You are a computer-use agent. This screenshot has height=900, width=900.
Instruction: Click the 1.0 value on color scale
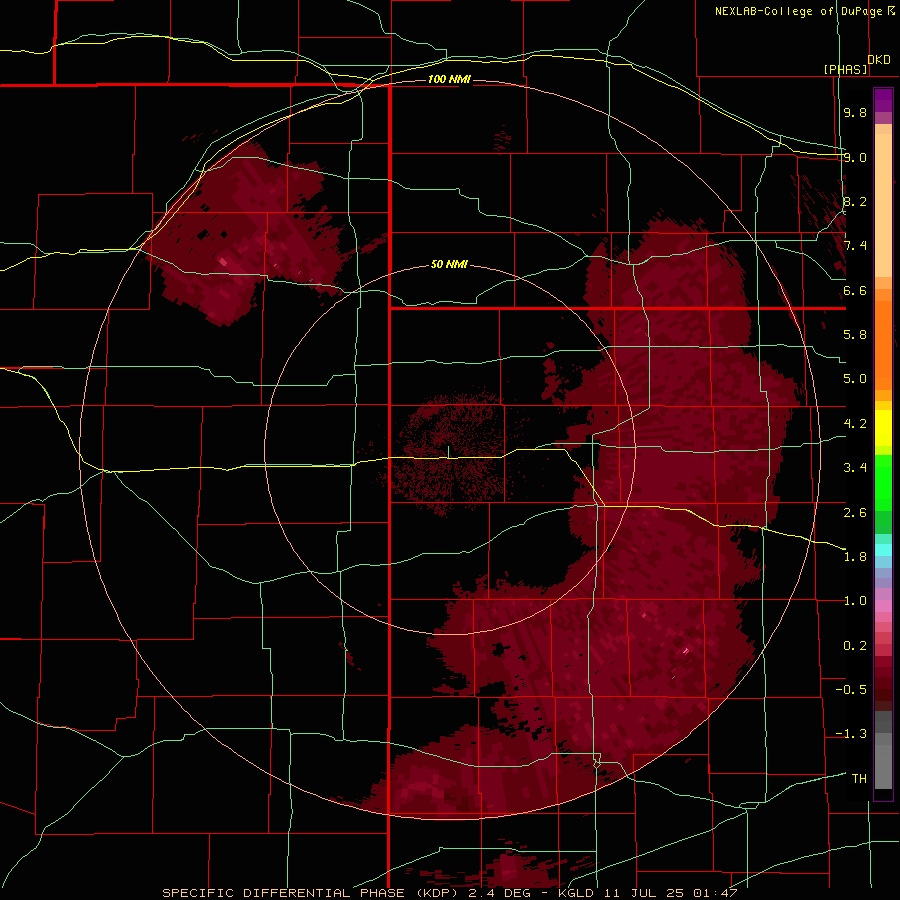[x=855, y=601]
